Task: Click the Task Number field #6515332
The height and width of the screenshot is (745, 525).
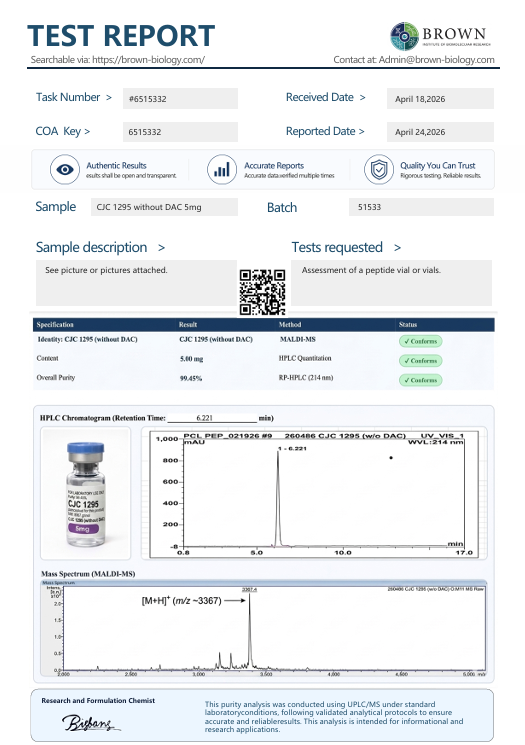Action: coord(181,99)
